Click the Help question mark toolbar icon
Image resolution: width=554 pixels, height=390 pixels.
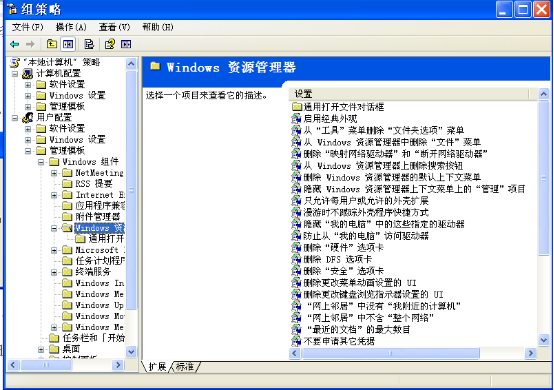(110, 44)
